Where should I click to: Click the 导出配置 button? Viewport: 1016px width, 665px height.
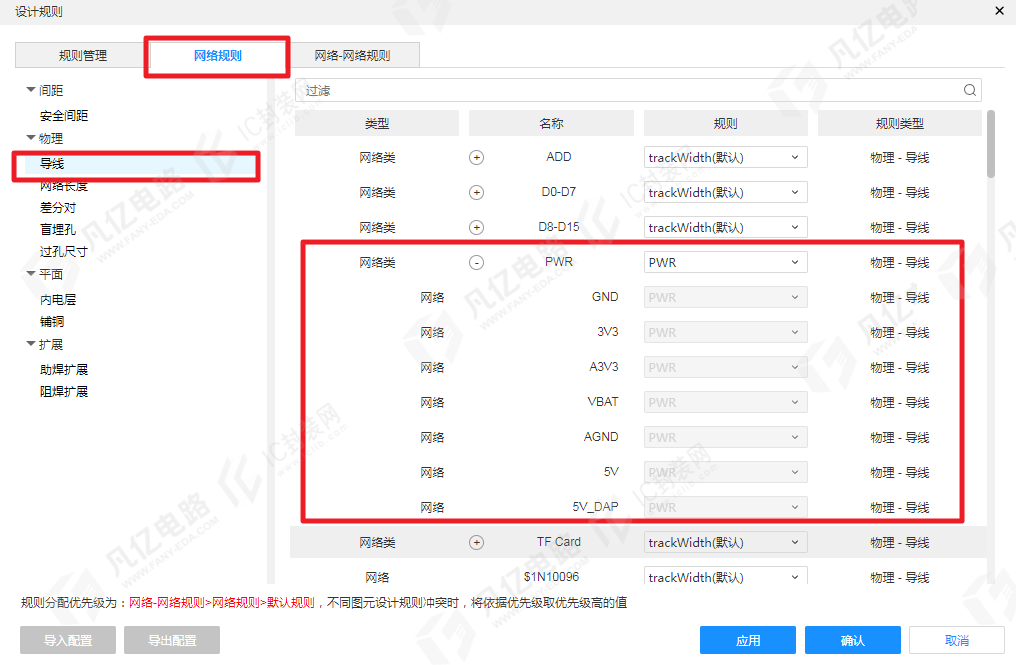pyautogui.click(x=172, y=640)
